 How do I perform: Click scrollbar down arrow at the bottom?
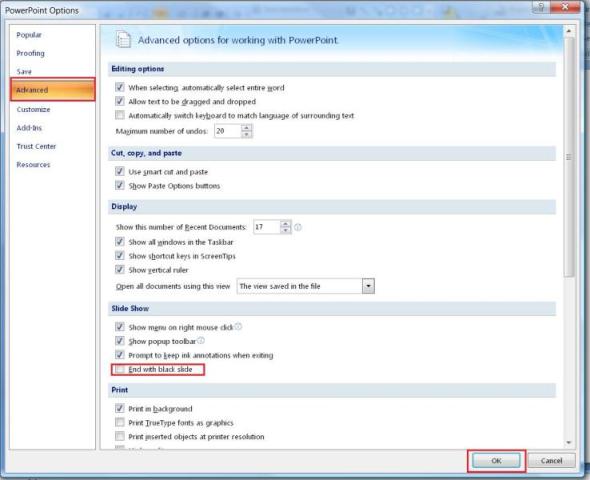tap(569, 443)
